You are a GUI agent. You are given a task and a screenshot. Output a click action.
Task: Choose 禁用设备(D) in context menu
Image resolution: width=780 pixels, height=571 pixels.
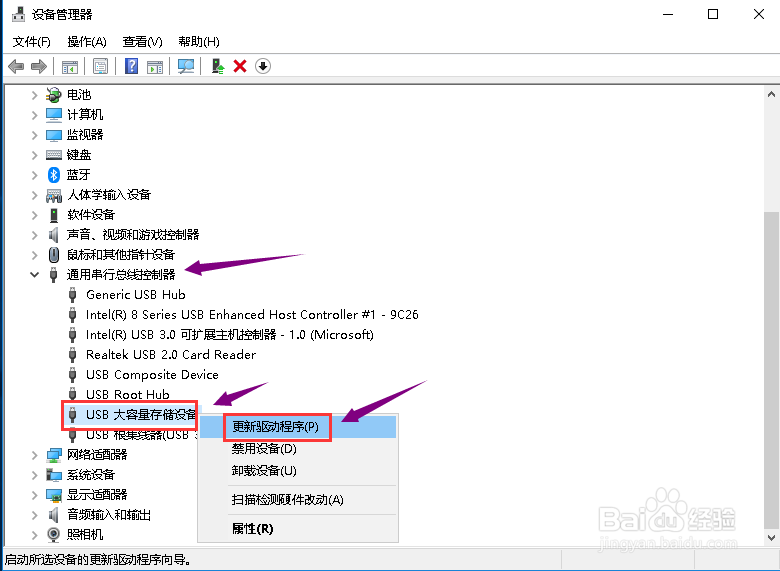(x=298, y=449)
